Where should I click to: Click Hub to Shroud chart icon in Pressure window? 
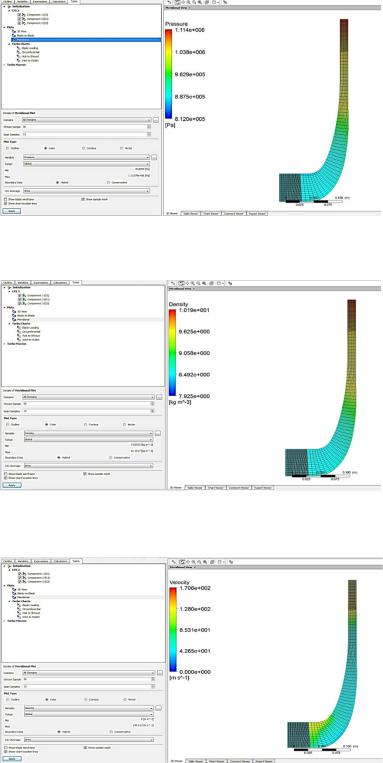click(x=18, y=56)
